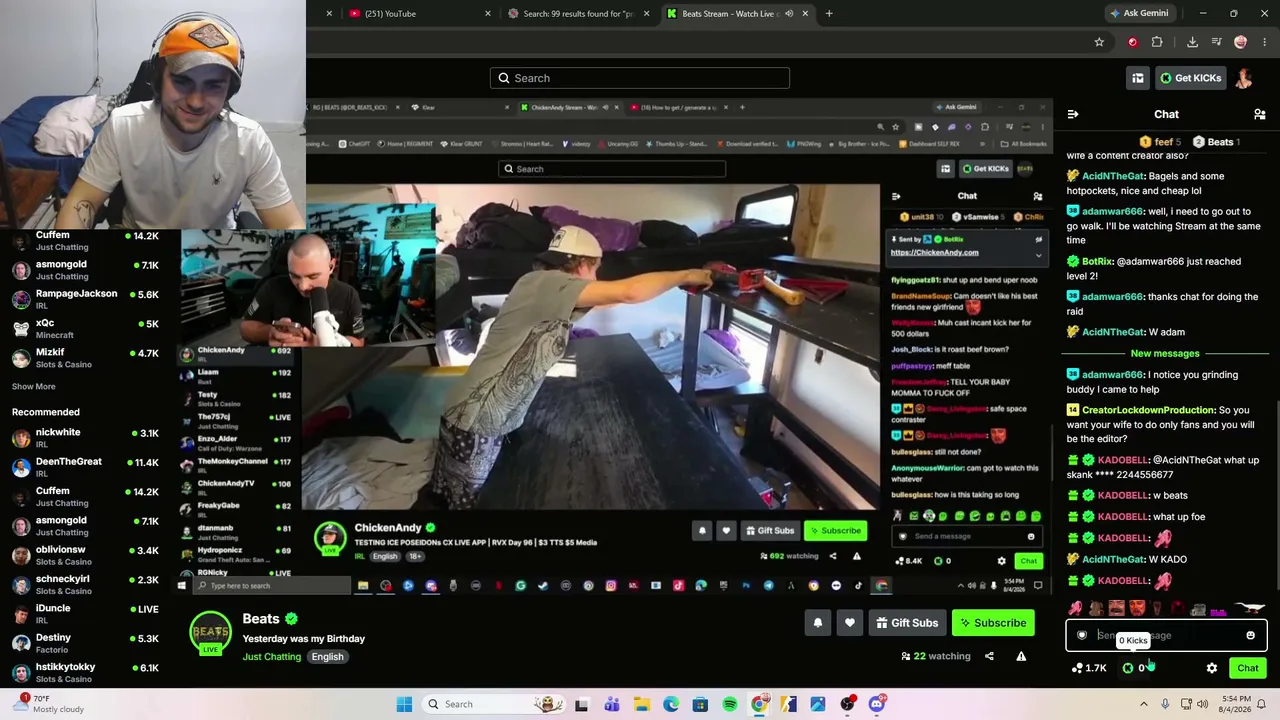Open the media controls icon in Chrome toolbar

click(x=1217, y=42)
